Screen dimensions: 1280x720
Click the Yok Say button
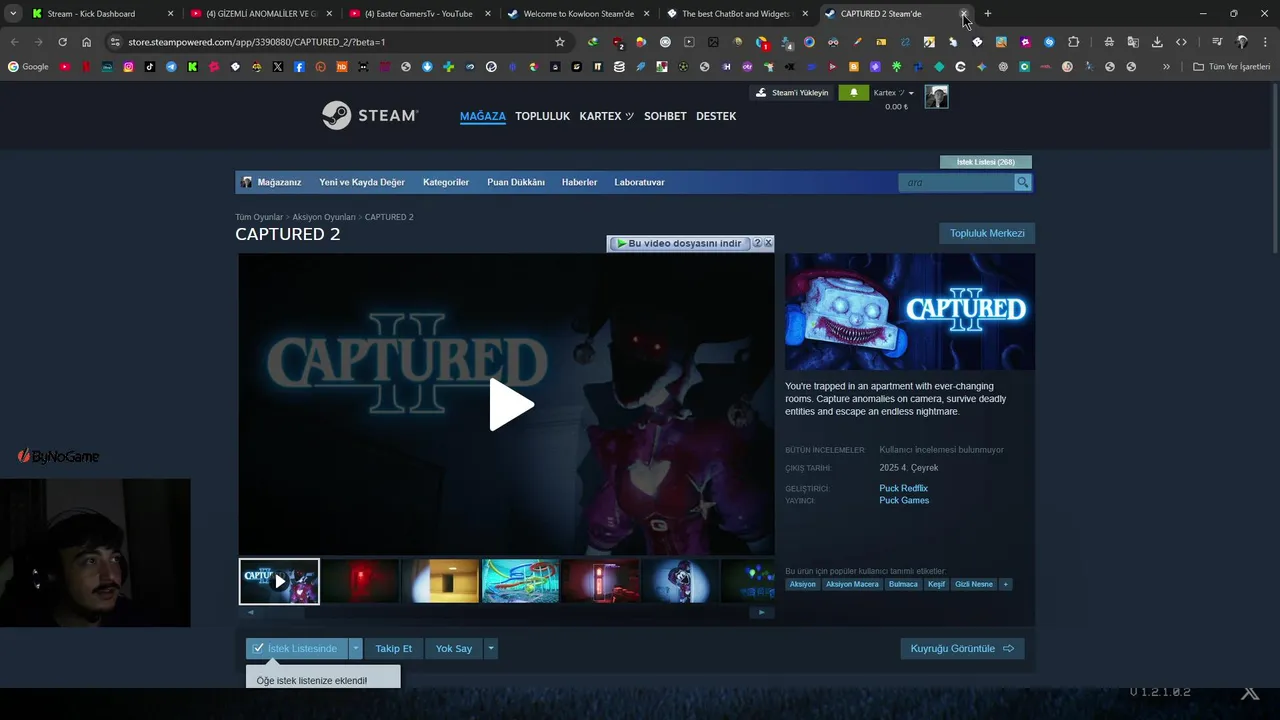coord(454,648)
